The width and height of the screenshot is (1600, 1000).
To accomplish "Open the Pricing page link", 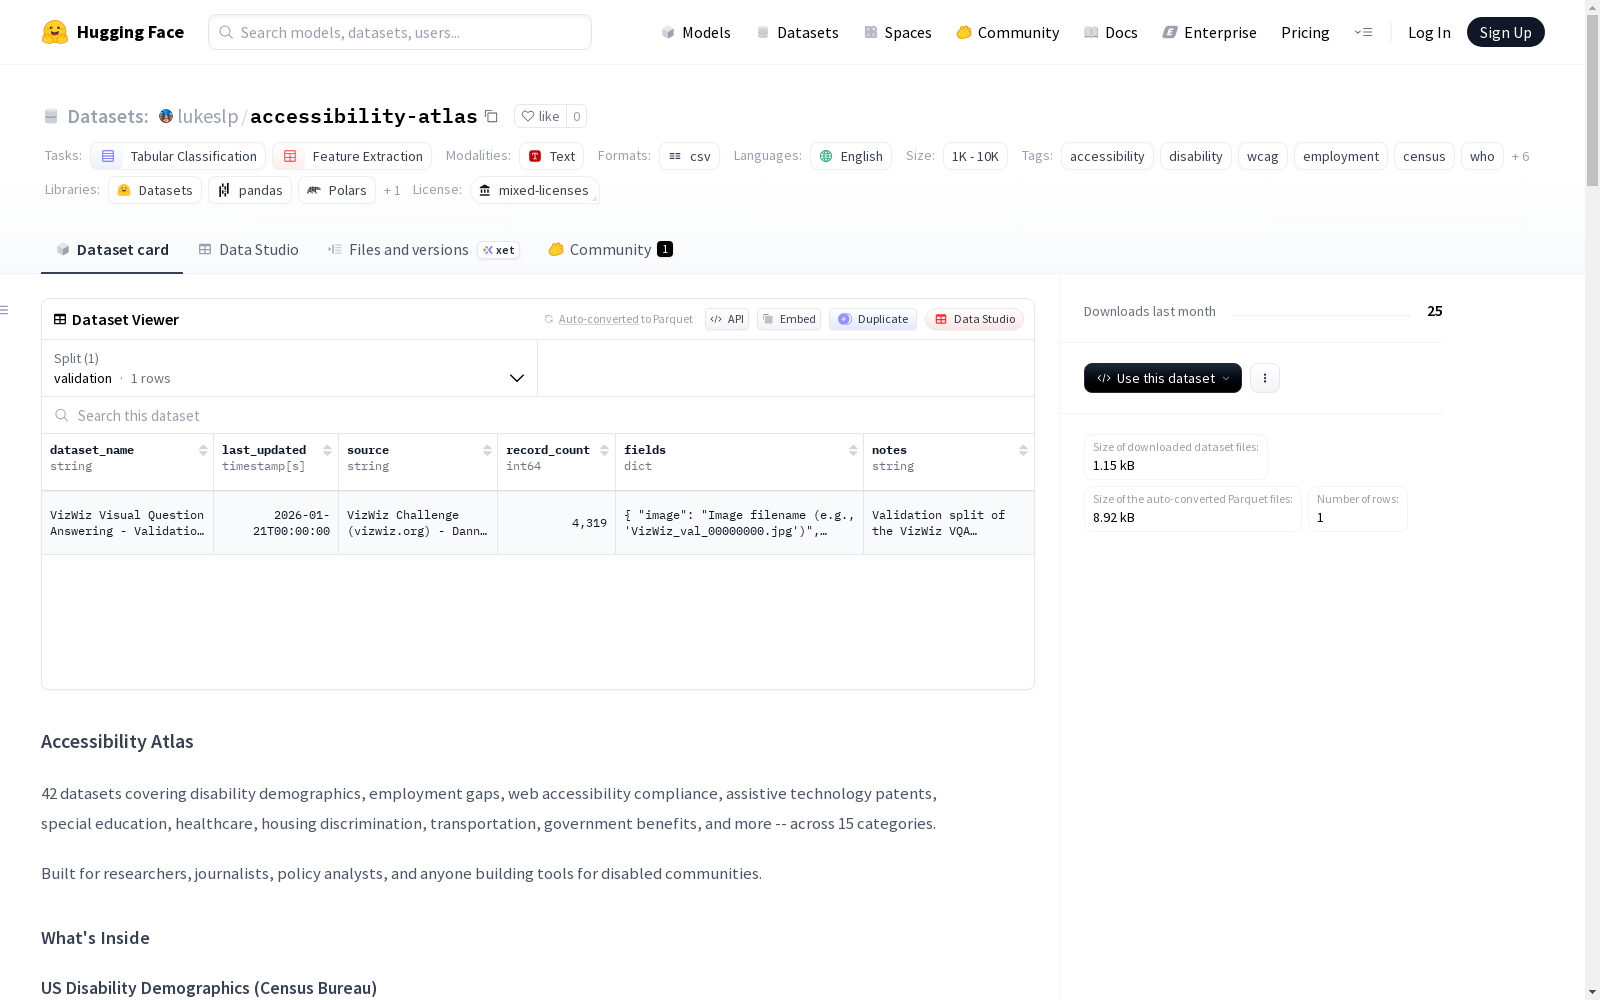I will (x=1305, y=32).
